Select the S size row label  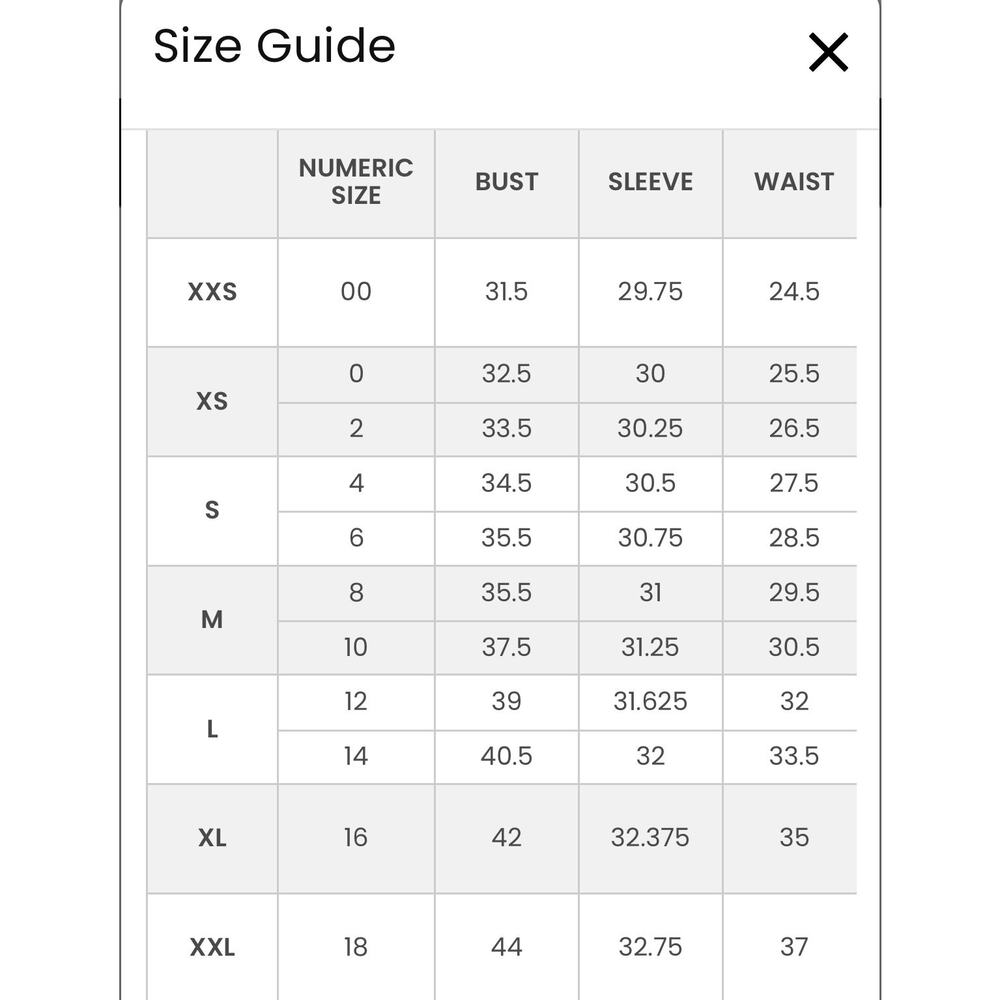tap(212, 511)
